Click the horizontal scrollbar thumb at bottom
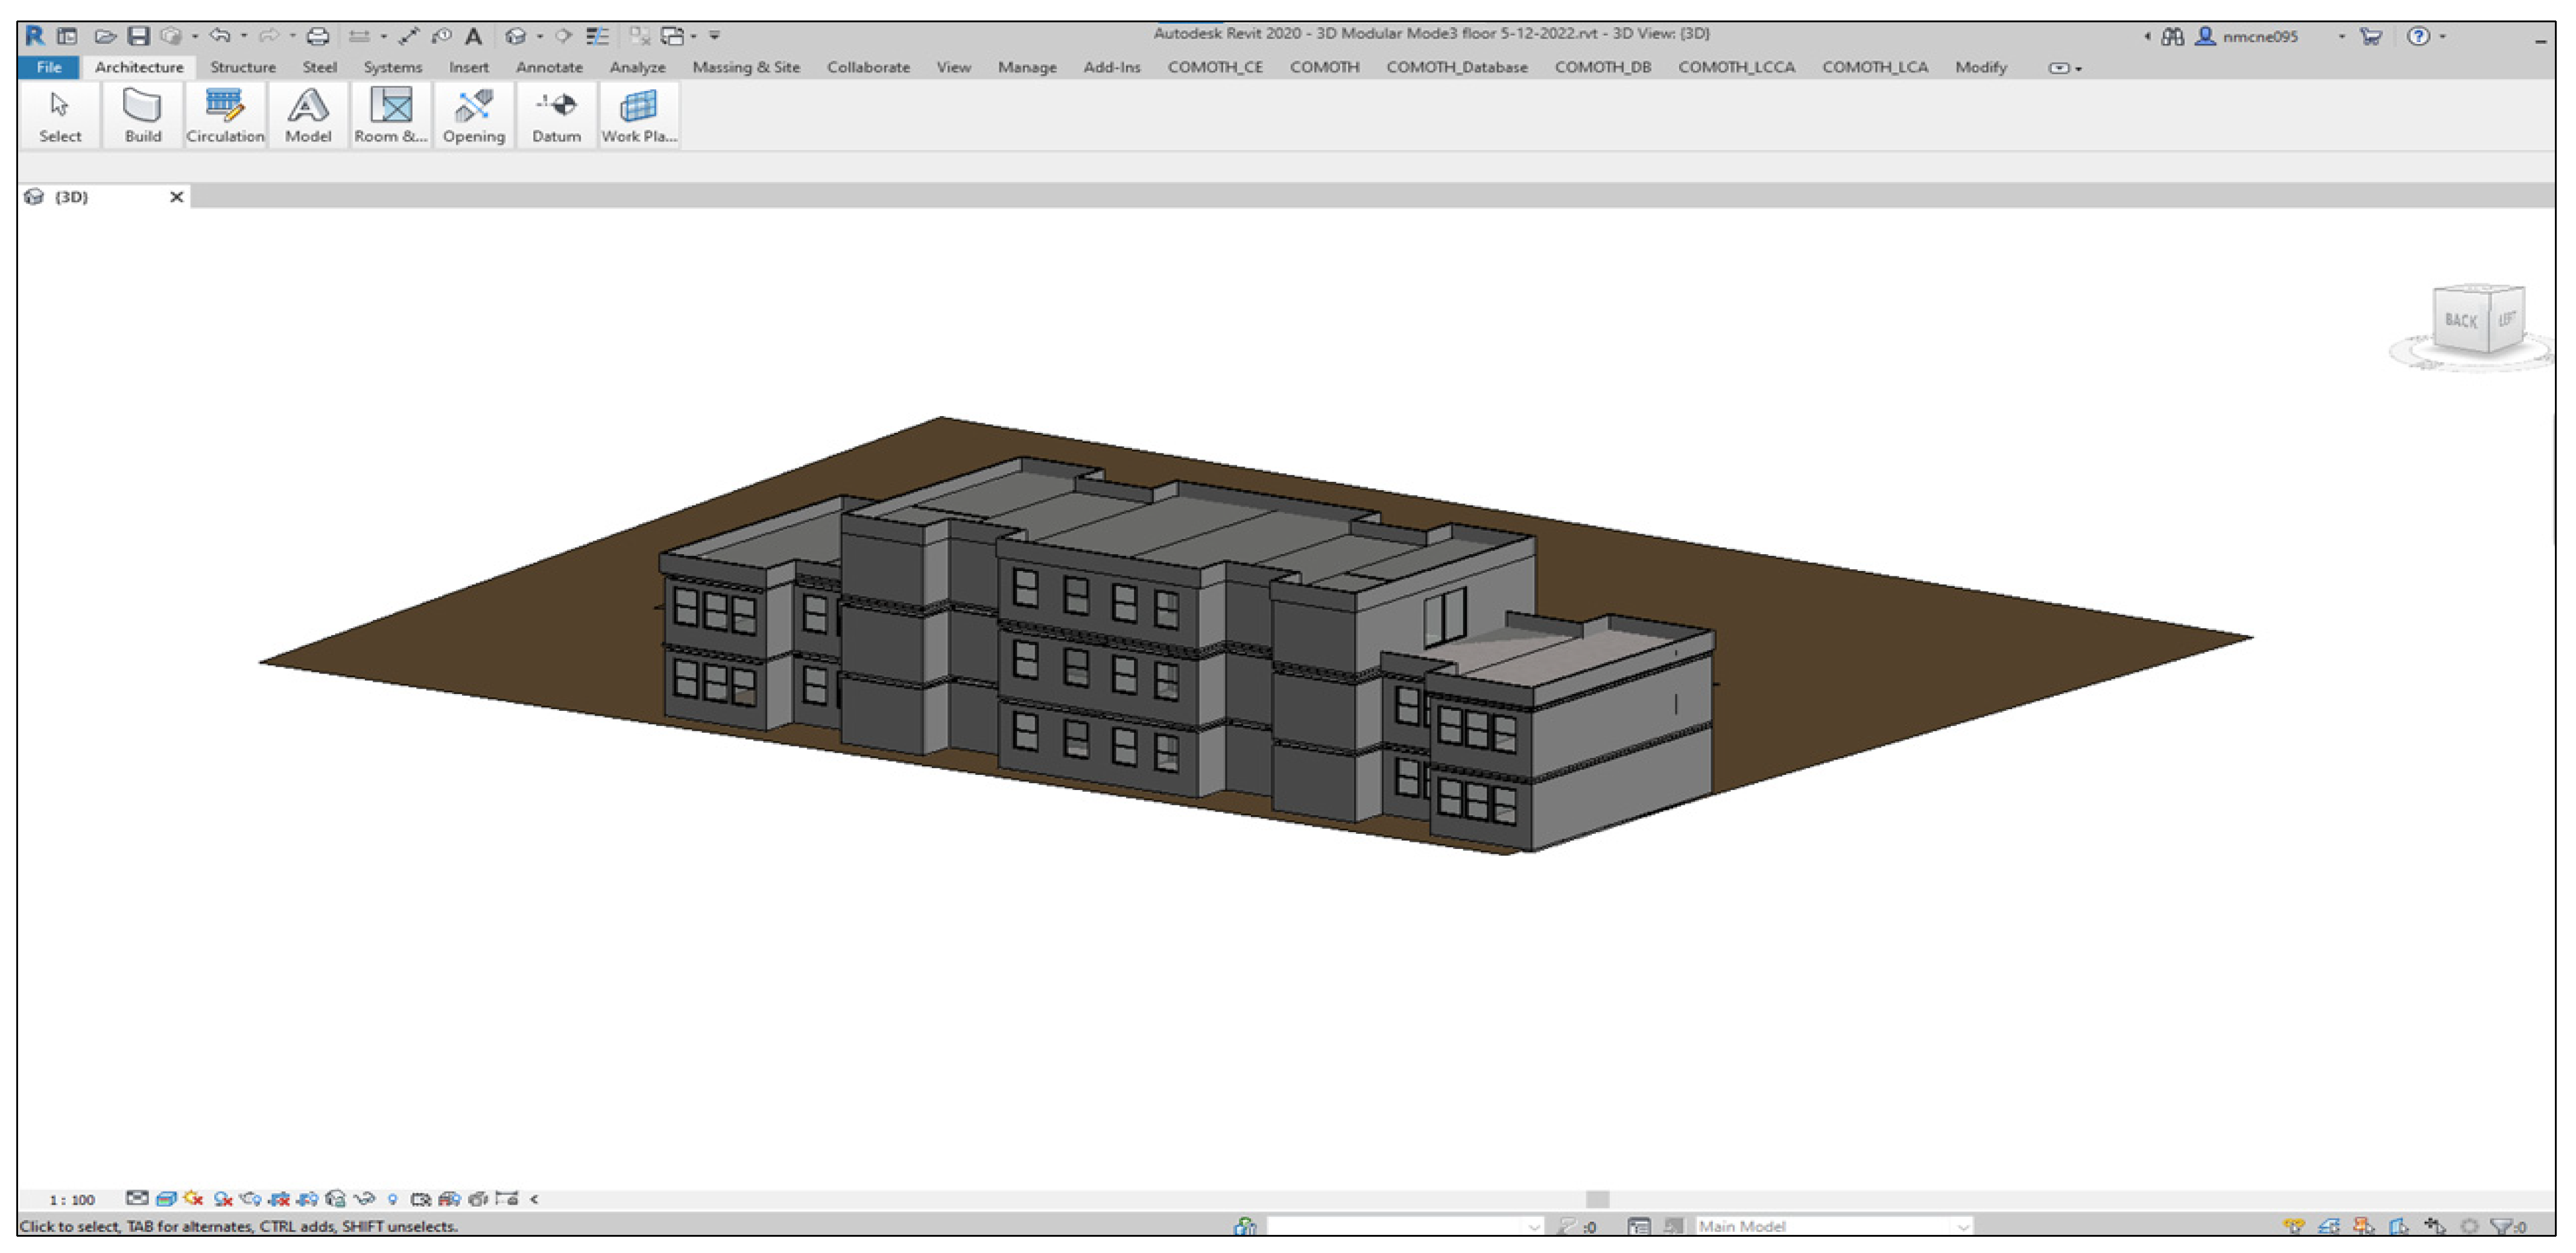Viewport: 2576px width, 1253px height. pyautogui.click(x=1597, y=1199)
